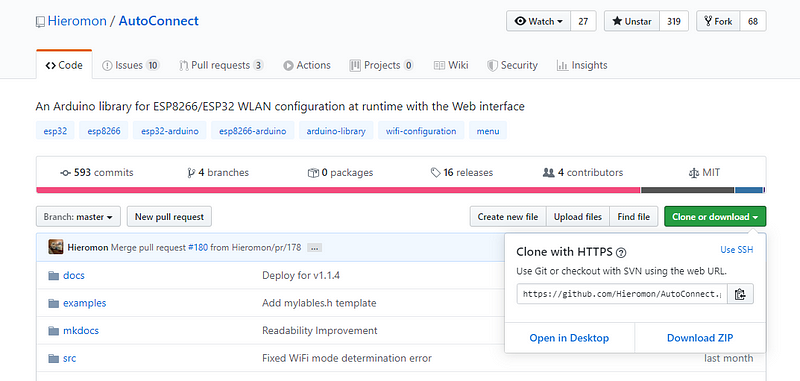Open the Watch notifications dropdown
The height and width of the screenshot is (381, 800).
pos(538,21)
